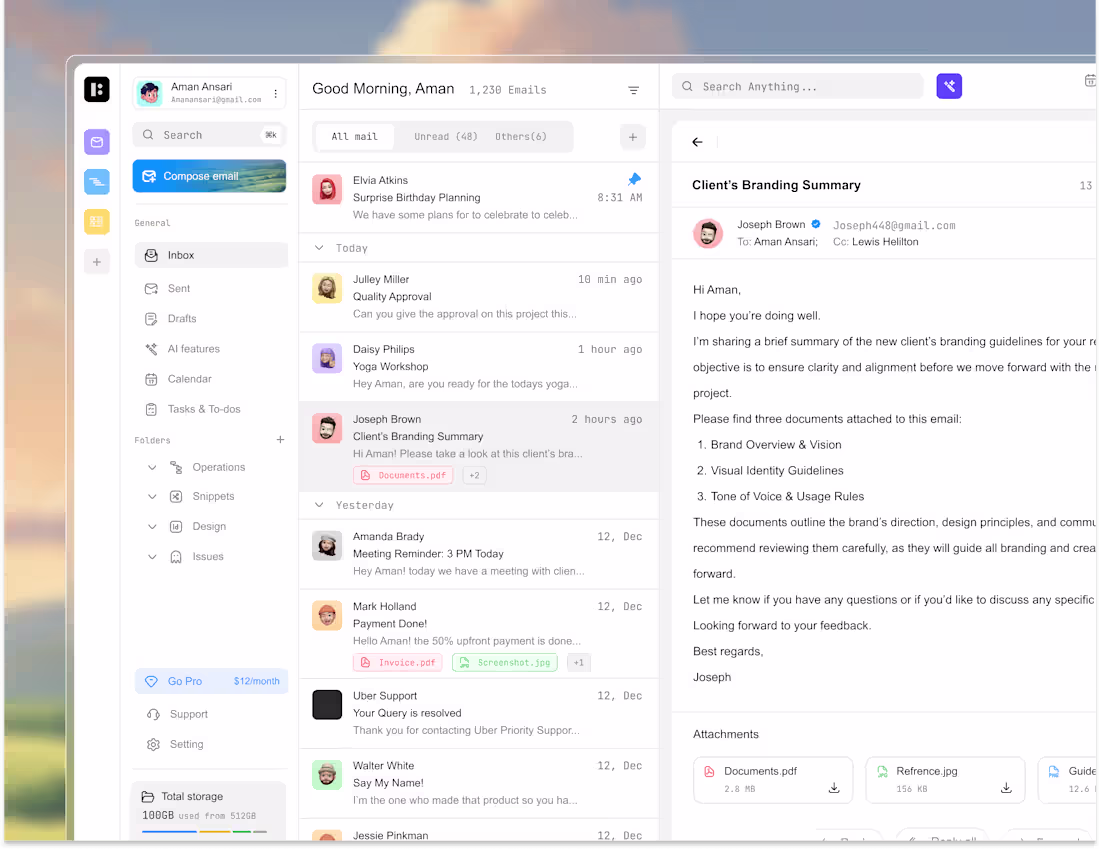Click Julley Miller avatar
This screenshot has height=849, width=1100.
(327, 288)
